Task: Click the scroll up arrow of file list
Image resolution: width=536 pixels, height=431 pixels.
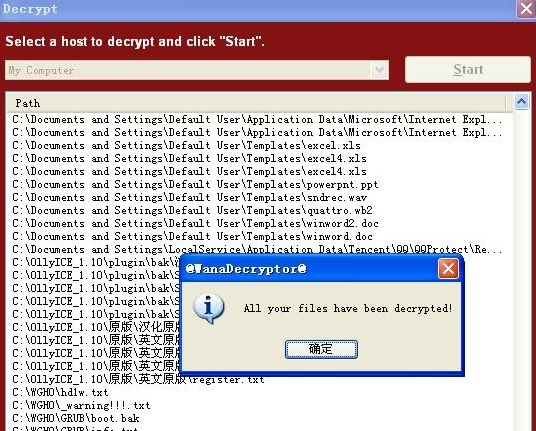Action: (521, 102)
